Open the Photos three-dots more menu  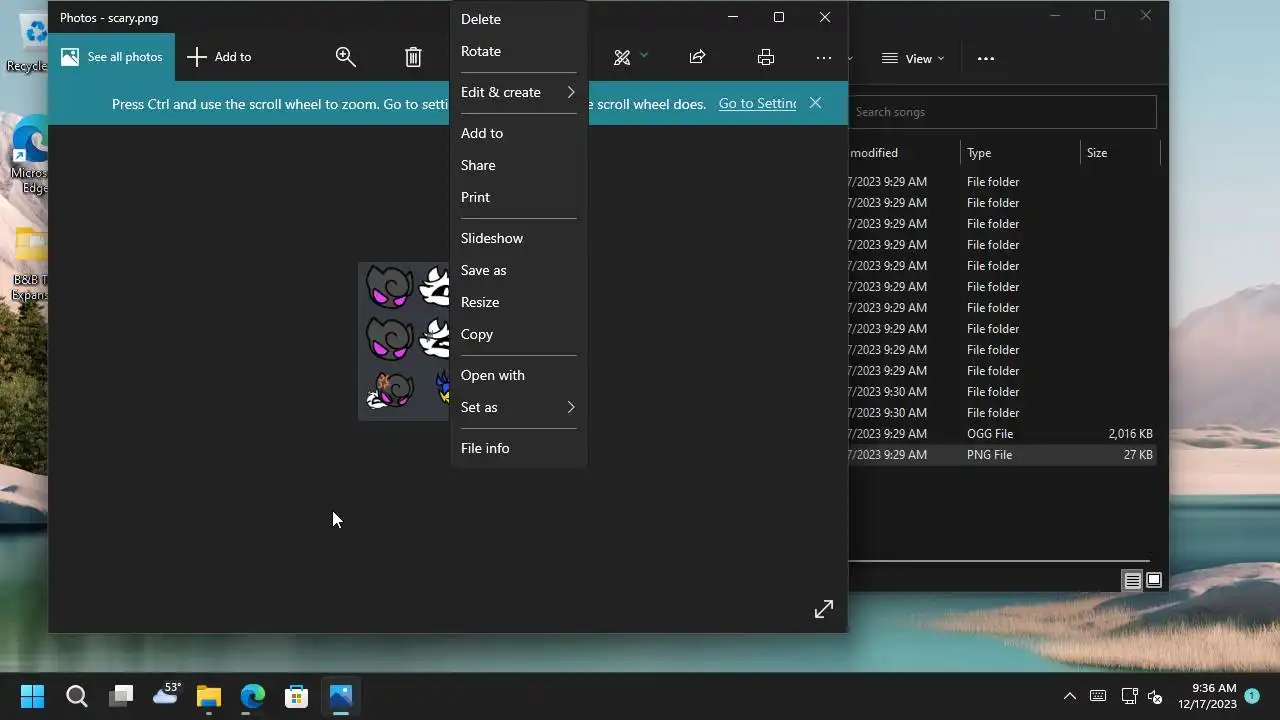tap(824, 57)
